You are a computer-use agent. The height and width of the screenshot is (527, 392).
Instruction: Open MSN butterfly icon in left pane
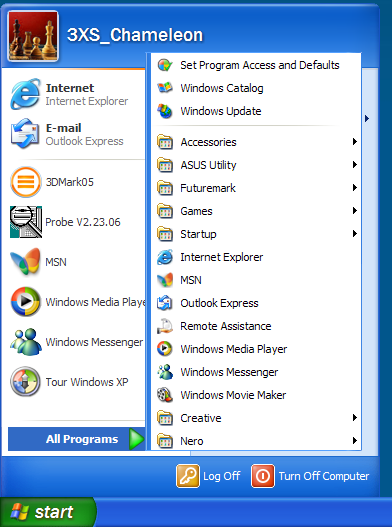(x=25, y=262)
